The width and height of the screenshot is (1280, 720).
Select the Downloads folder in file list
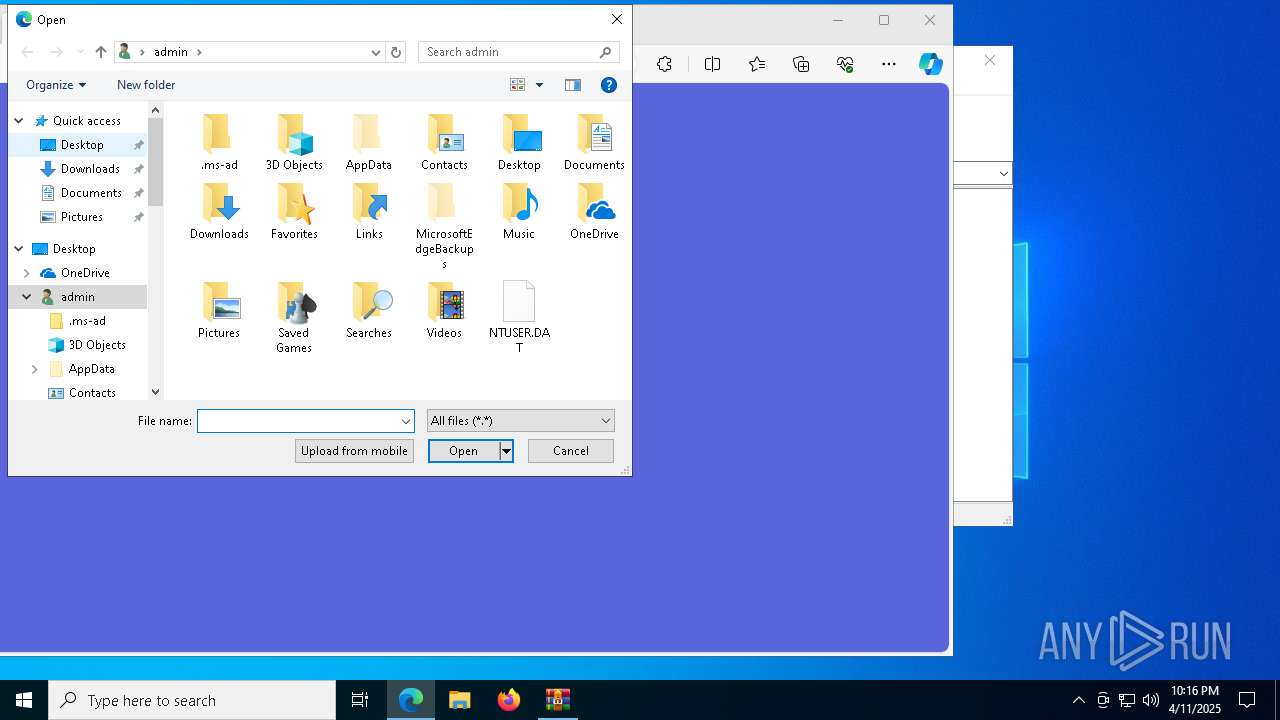219,211
